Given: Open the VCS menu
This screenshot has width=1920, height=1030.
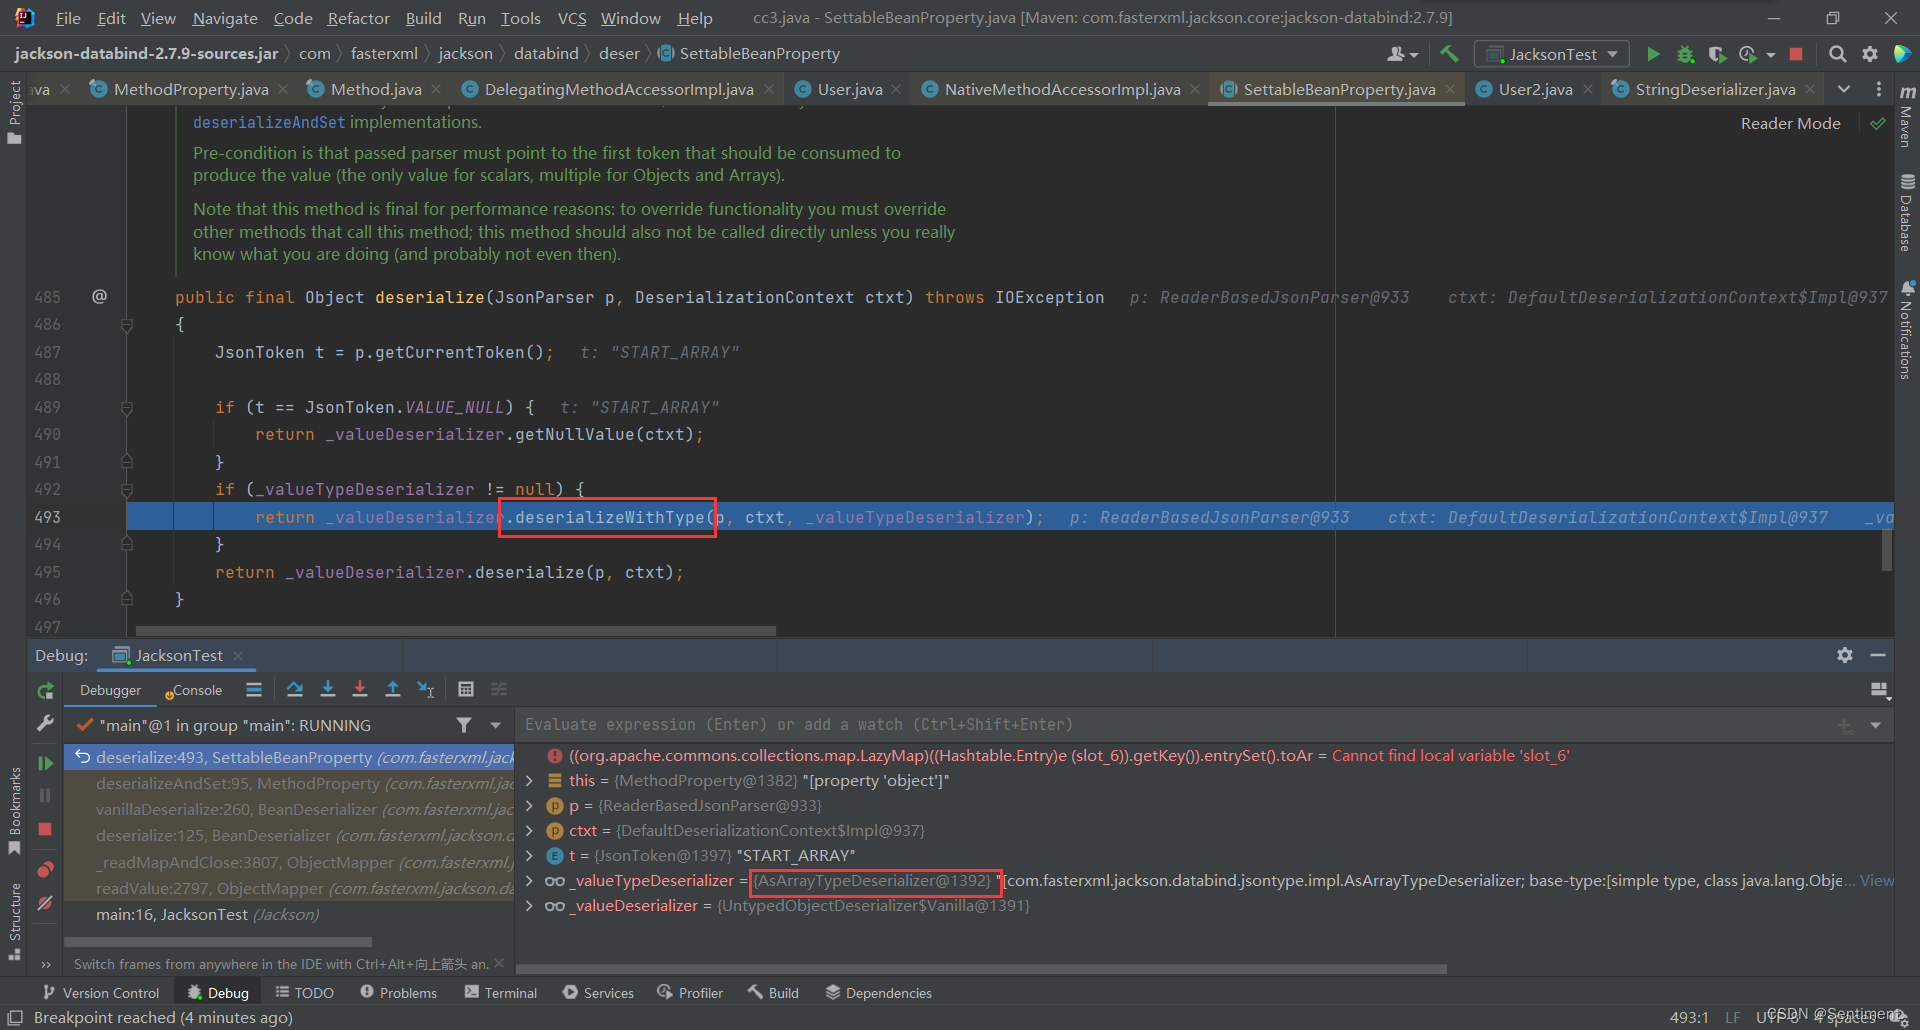Looking at the screenshot, I should [x=572, y=18].
